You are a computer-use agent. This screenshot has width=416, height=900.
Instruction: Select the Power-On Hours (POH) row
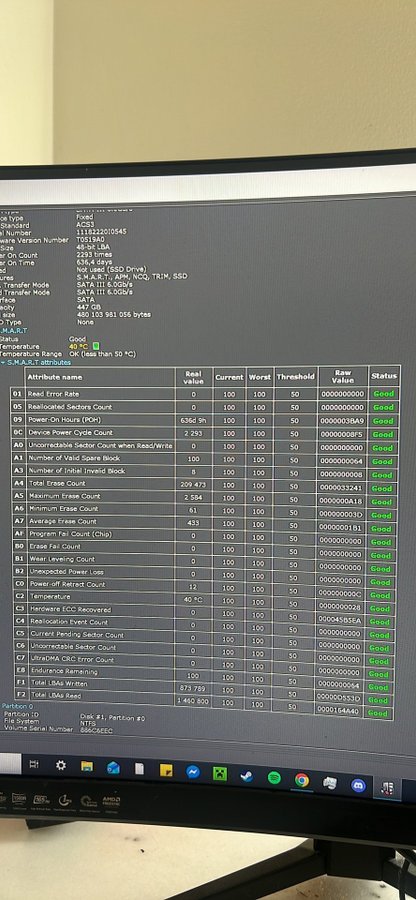tap(203, 420)
